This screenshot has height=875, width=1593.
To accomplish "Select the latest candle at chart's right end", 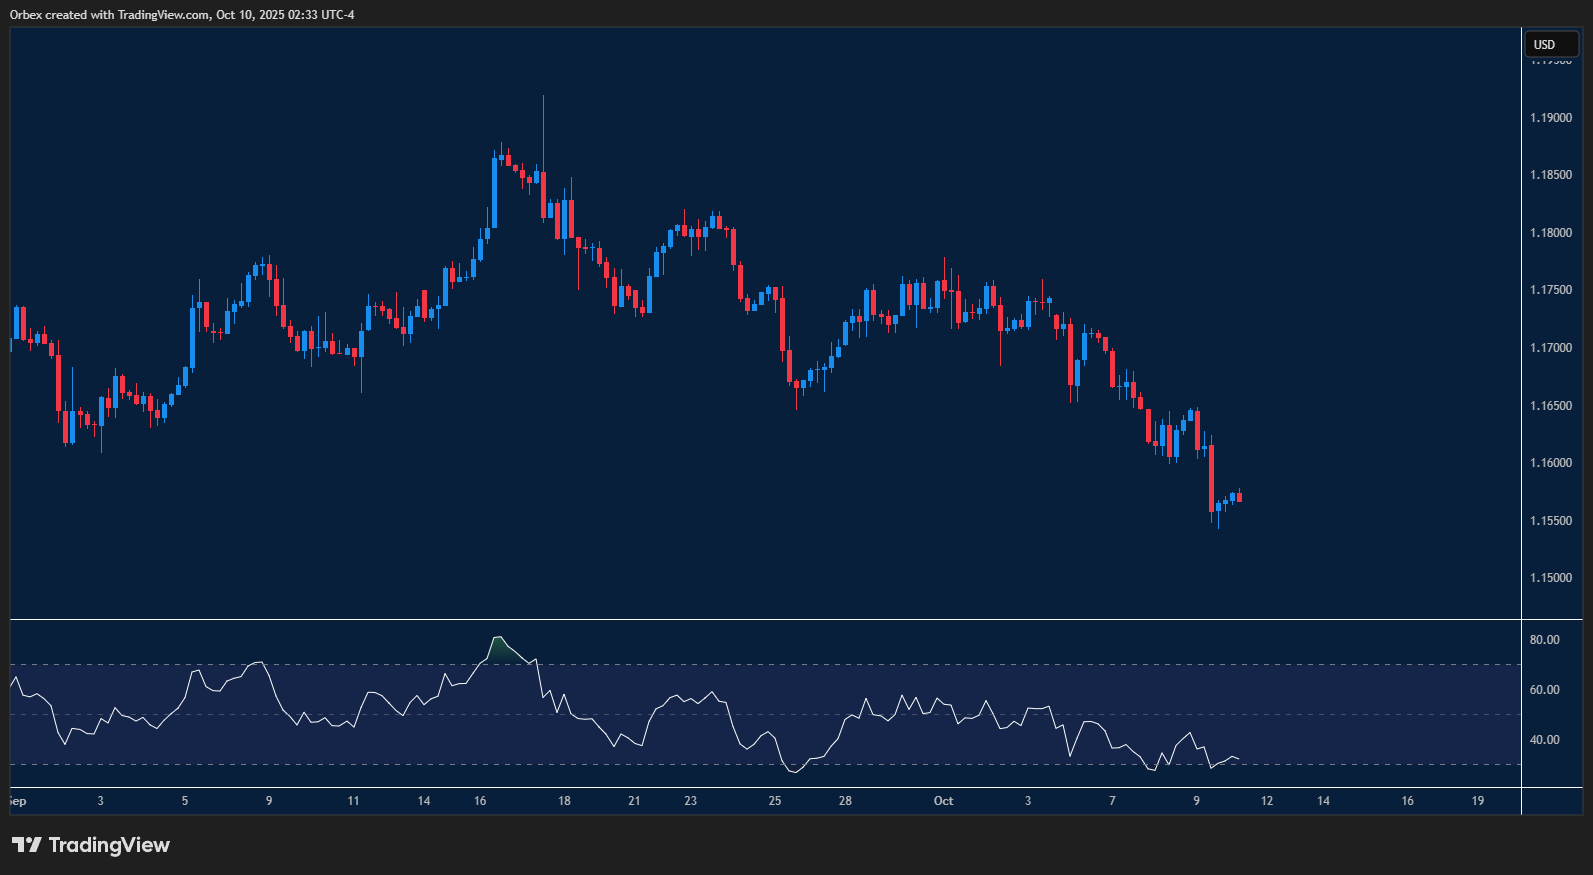I will pyautogui.click(x=1239, y=497).
